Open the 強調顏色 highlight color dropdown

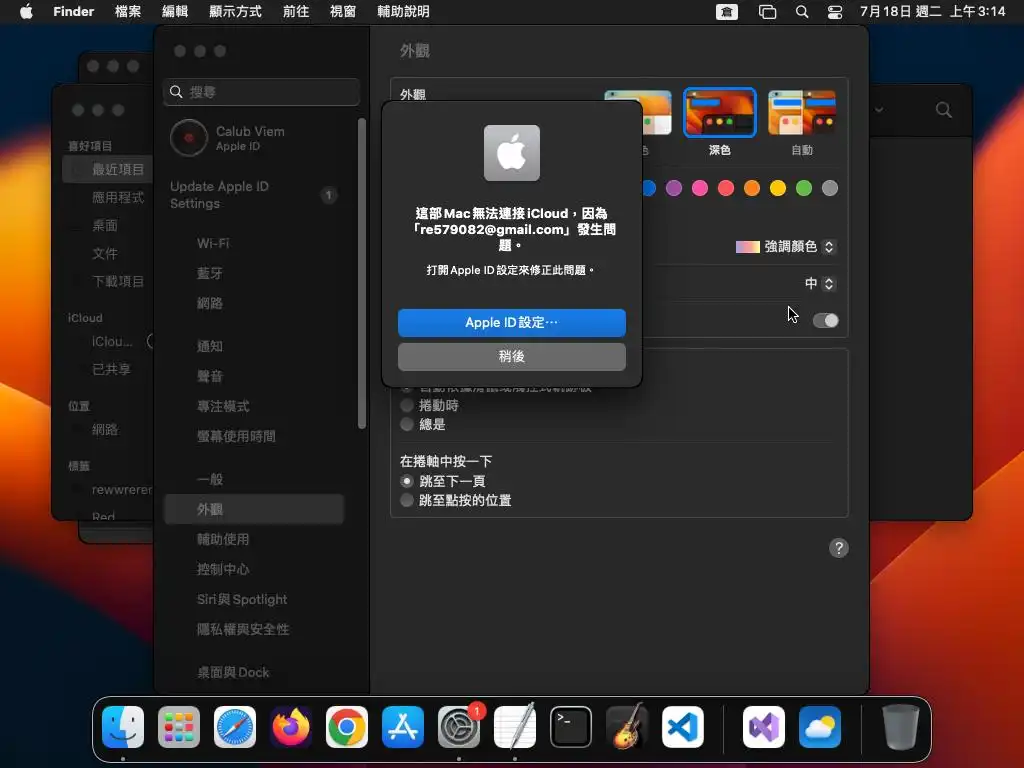pos(786,247)
